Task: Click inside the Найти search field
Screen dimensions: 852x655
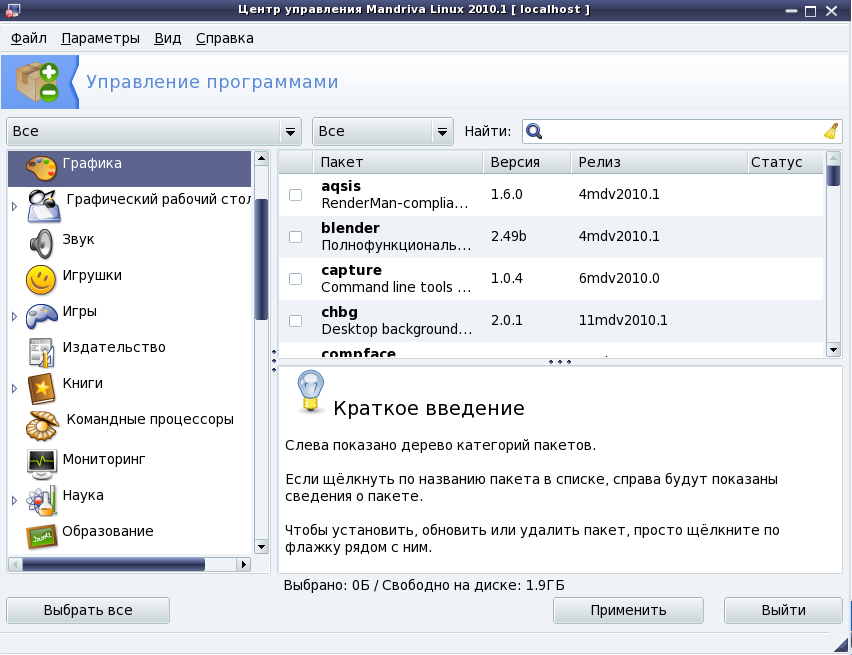Action: tap(682, 132)
